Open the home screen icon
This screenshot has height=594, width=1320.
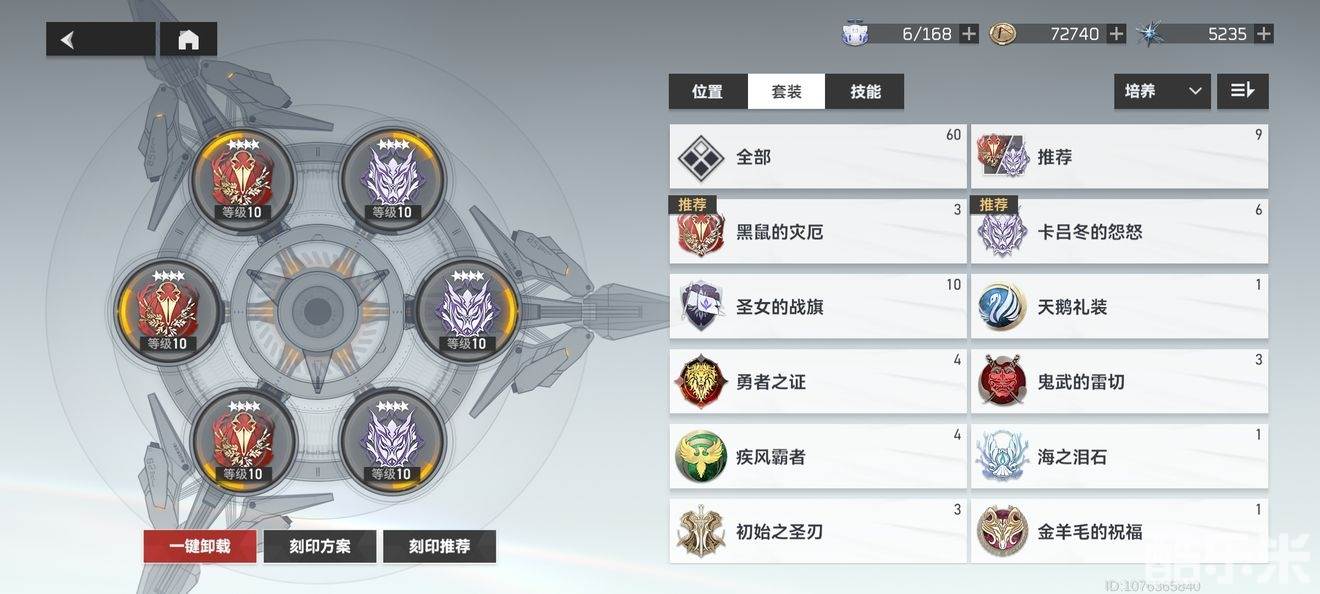(x=188, y=39)
